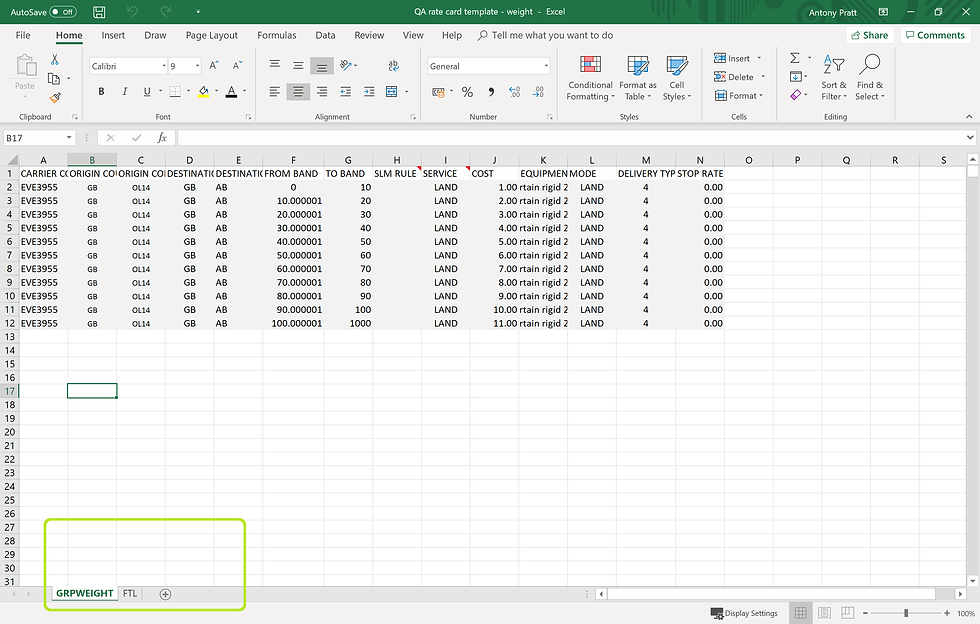Click the Copy icon
The image size is (980, 624).
point(54,79)
